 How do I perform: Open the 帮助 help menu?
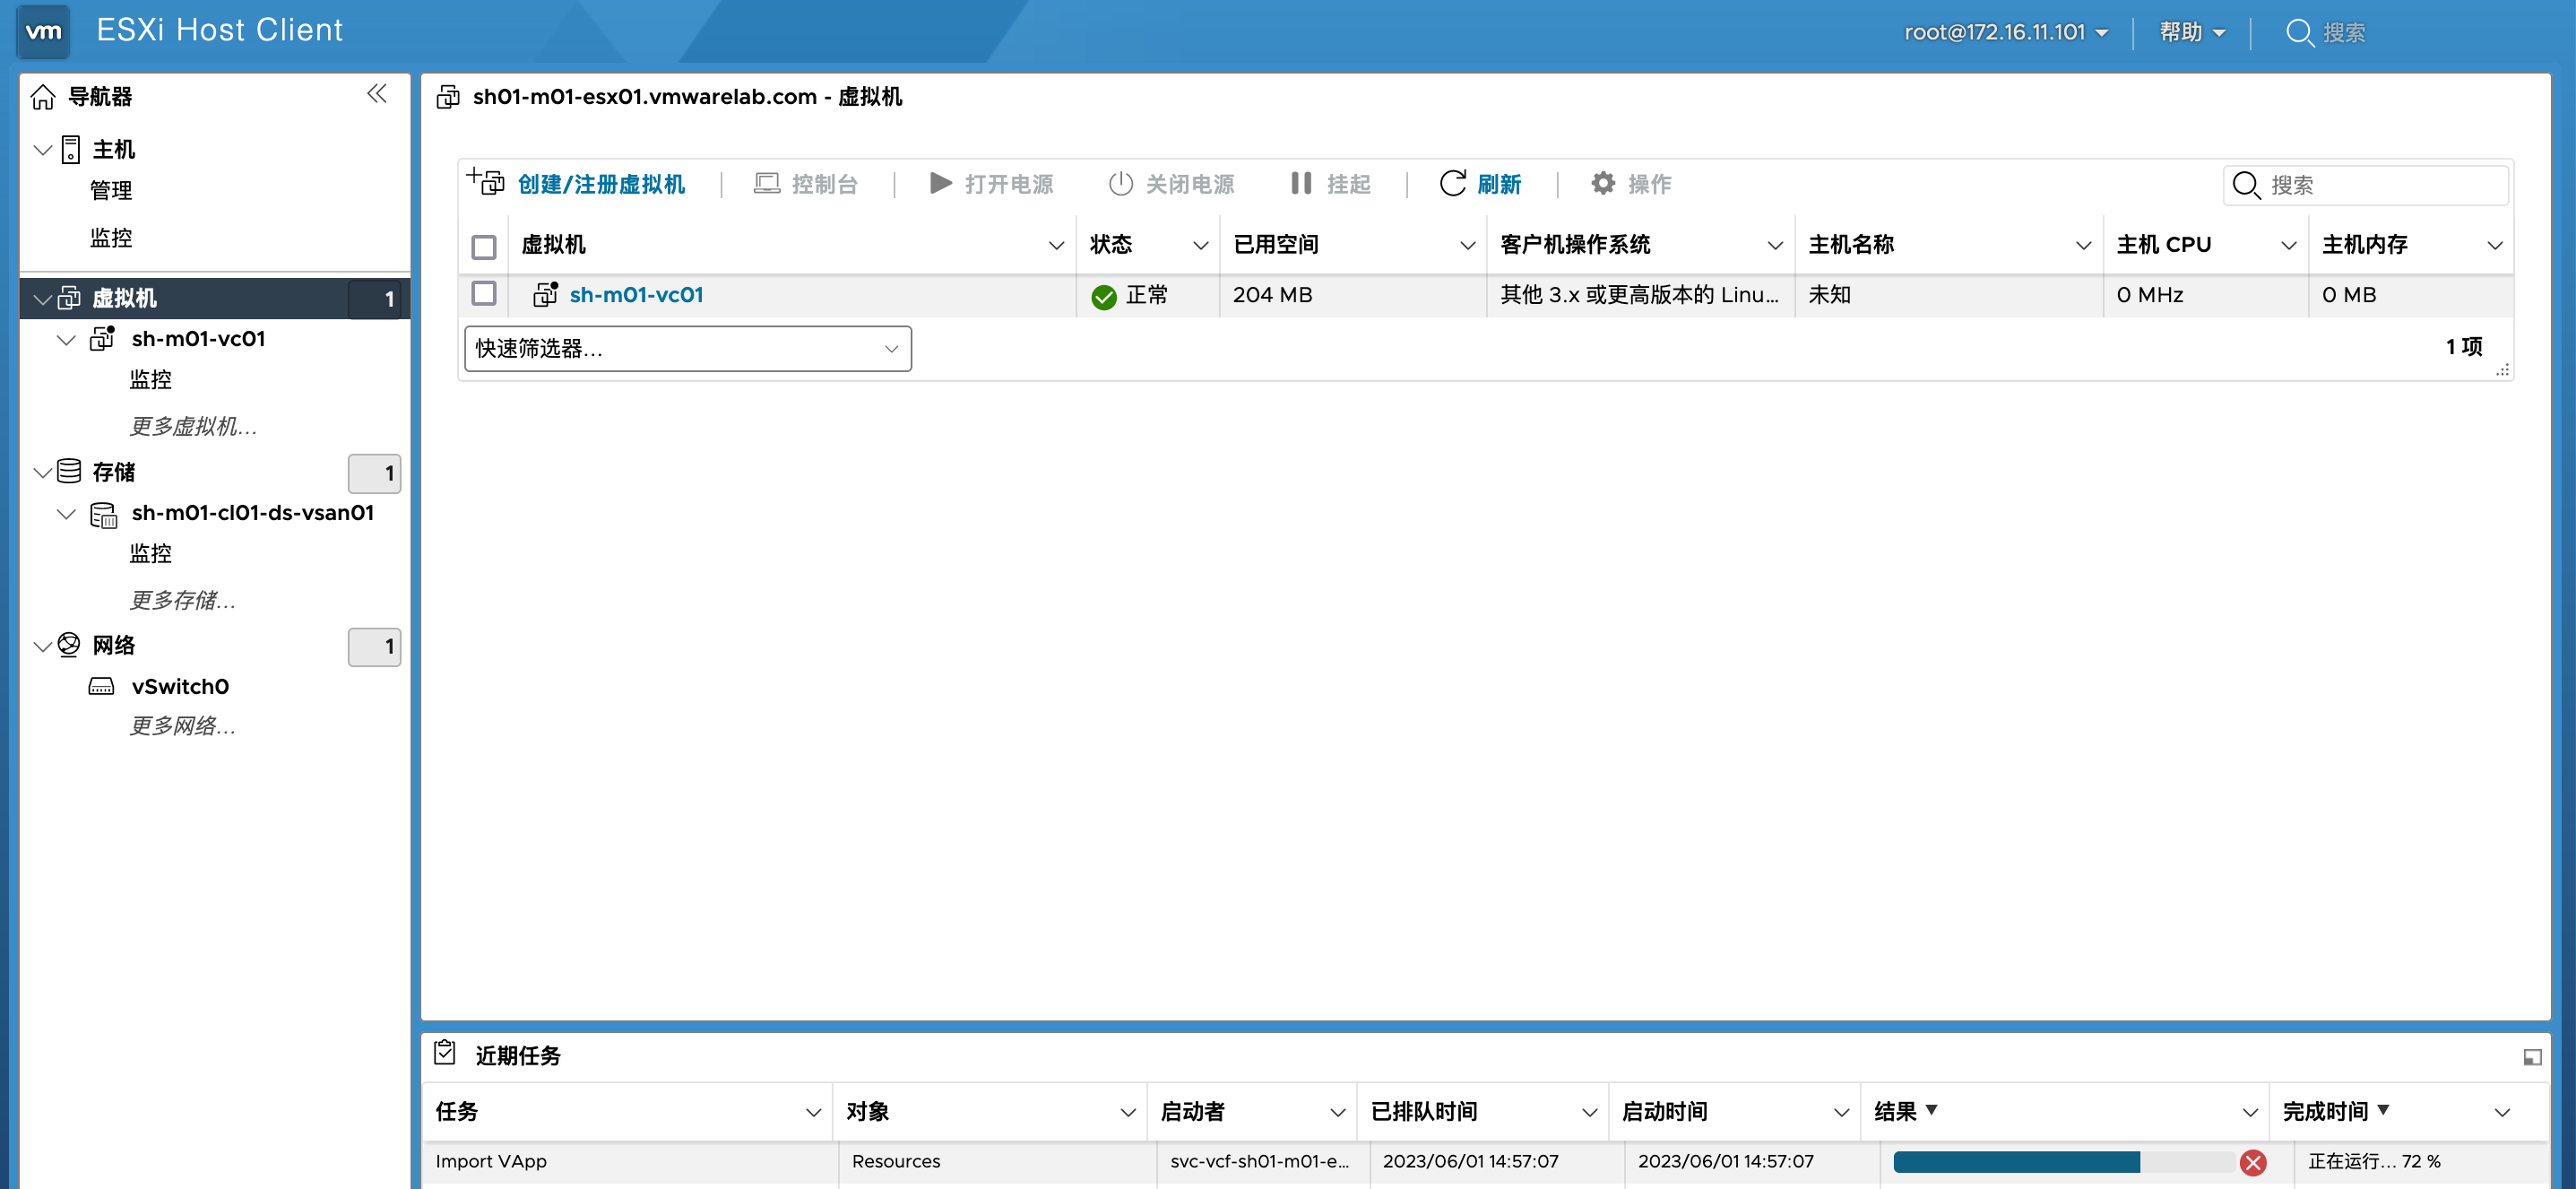2192,32
